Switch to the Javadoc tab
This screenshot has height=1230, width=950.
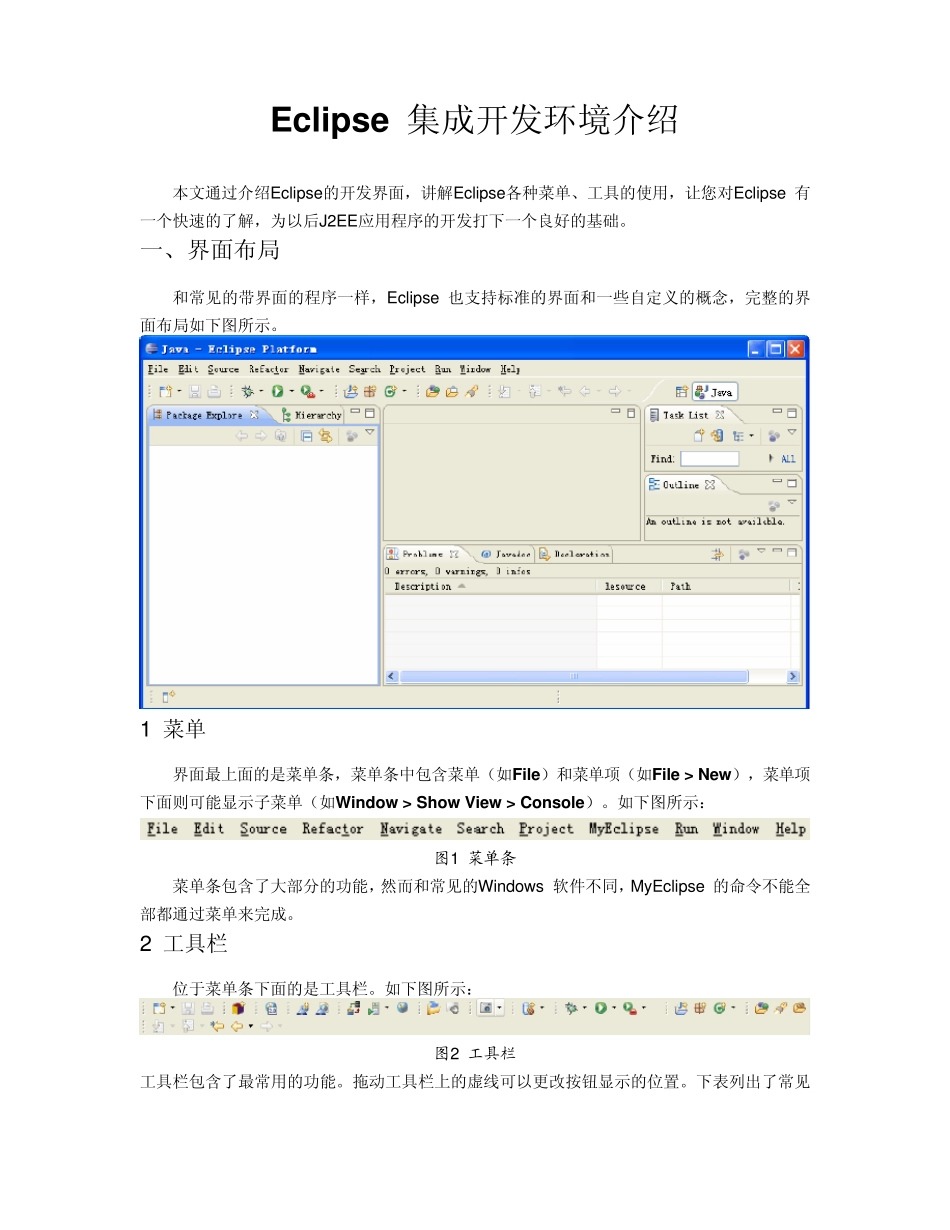506,553
